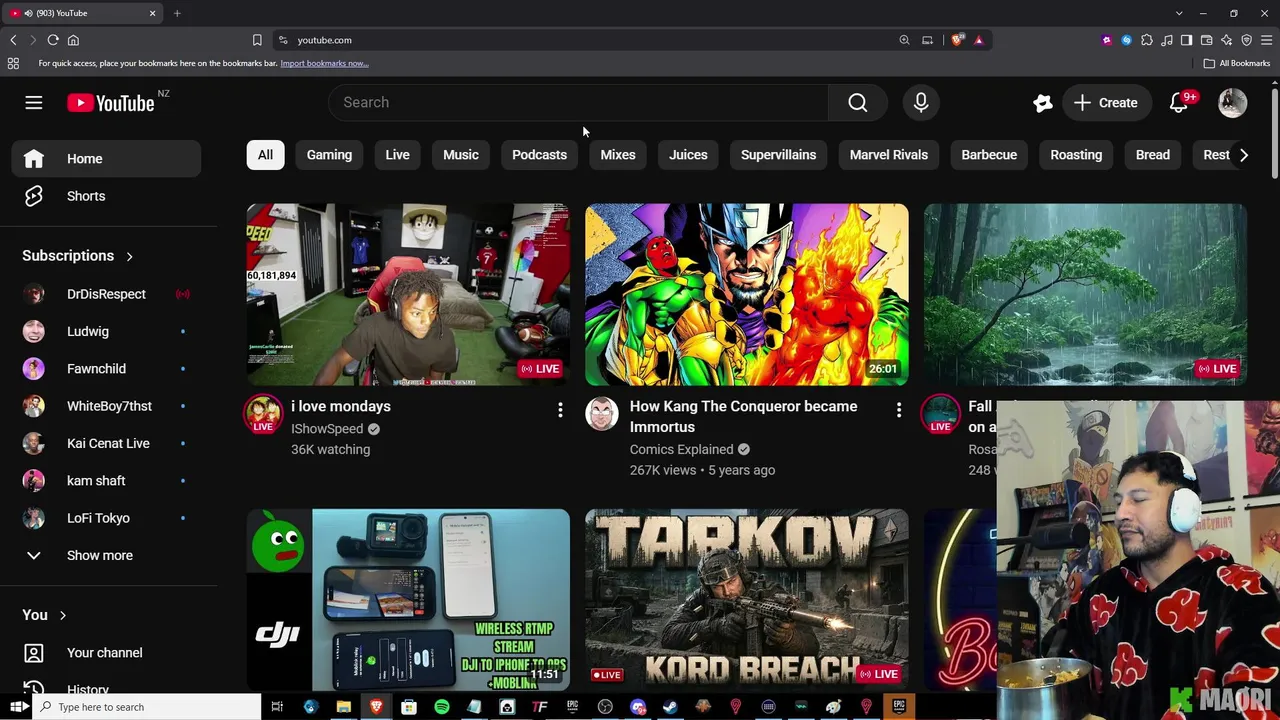Open the account avatar menu

tap(1232, 102)
